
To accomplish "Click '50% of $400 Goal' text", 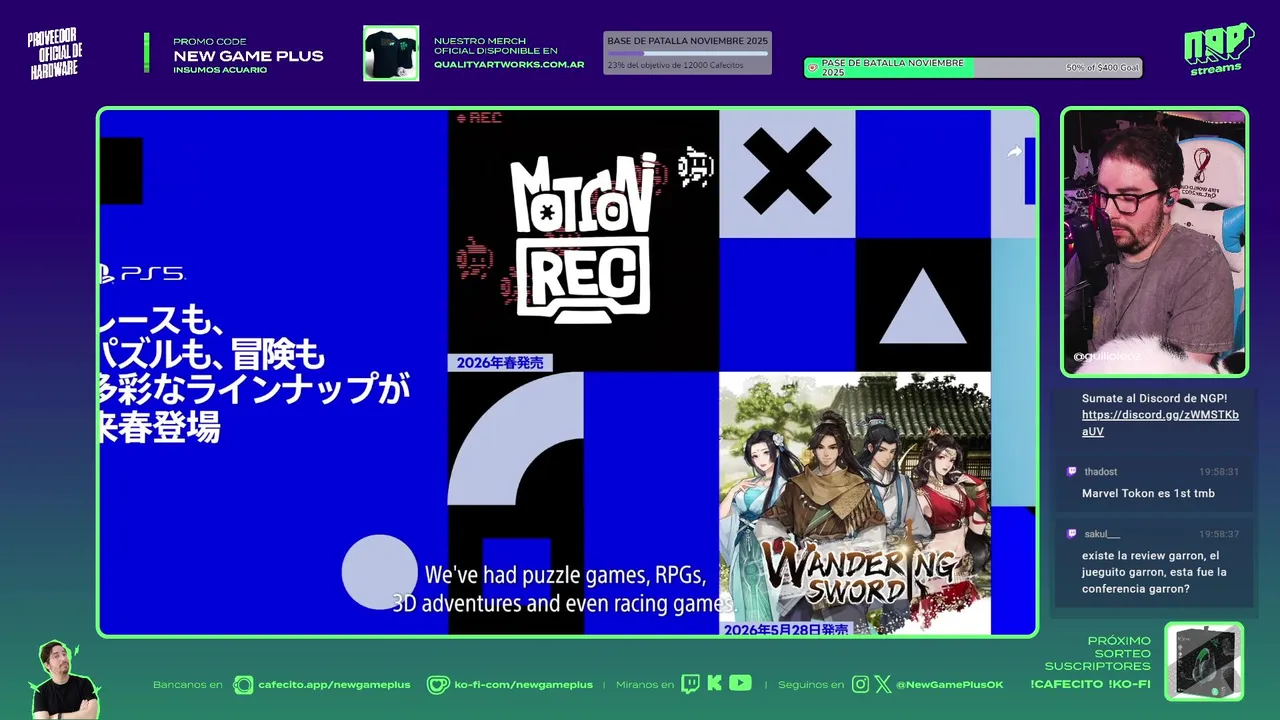I will point(1102,68).
